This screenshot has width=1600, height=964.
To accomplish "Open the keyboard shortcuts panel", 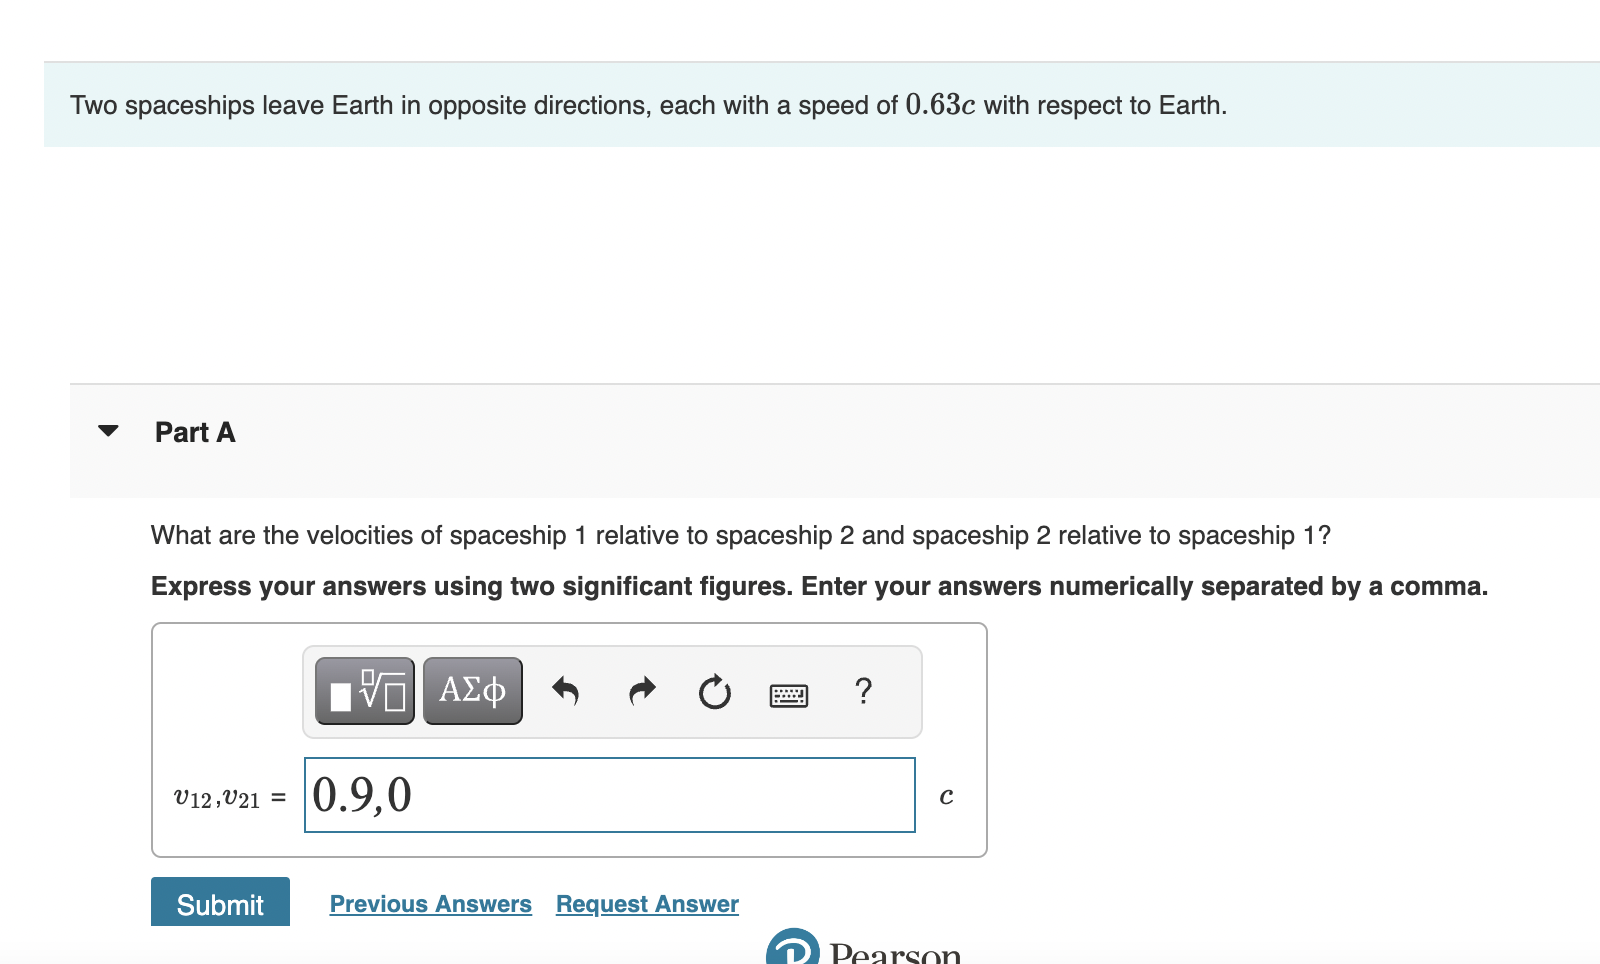I will [788, 694].
